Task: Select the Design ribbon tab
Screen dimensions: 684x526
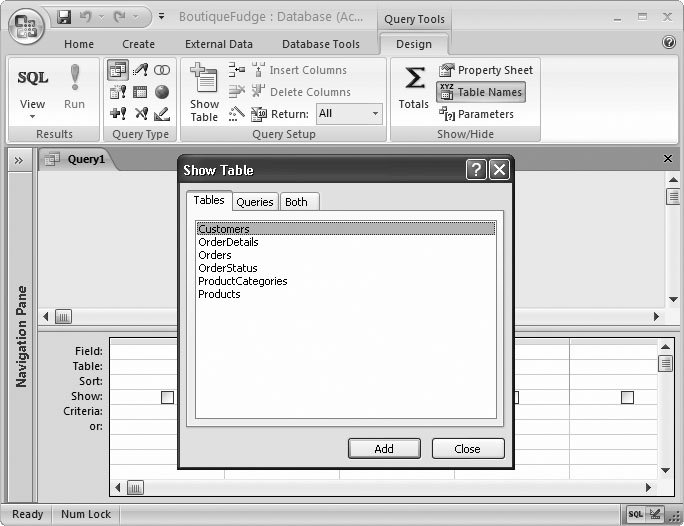Action: (x=414, y=44)
